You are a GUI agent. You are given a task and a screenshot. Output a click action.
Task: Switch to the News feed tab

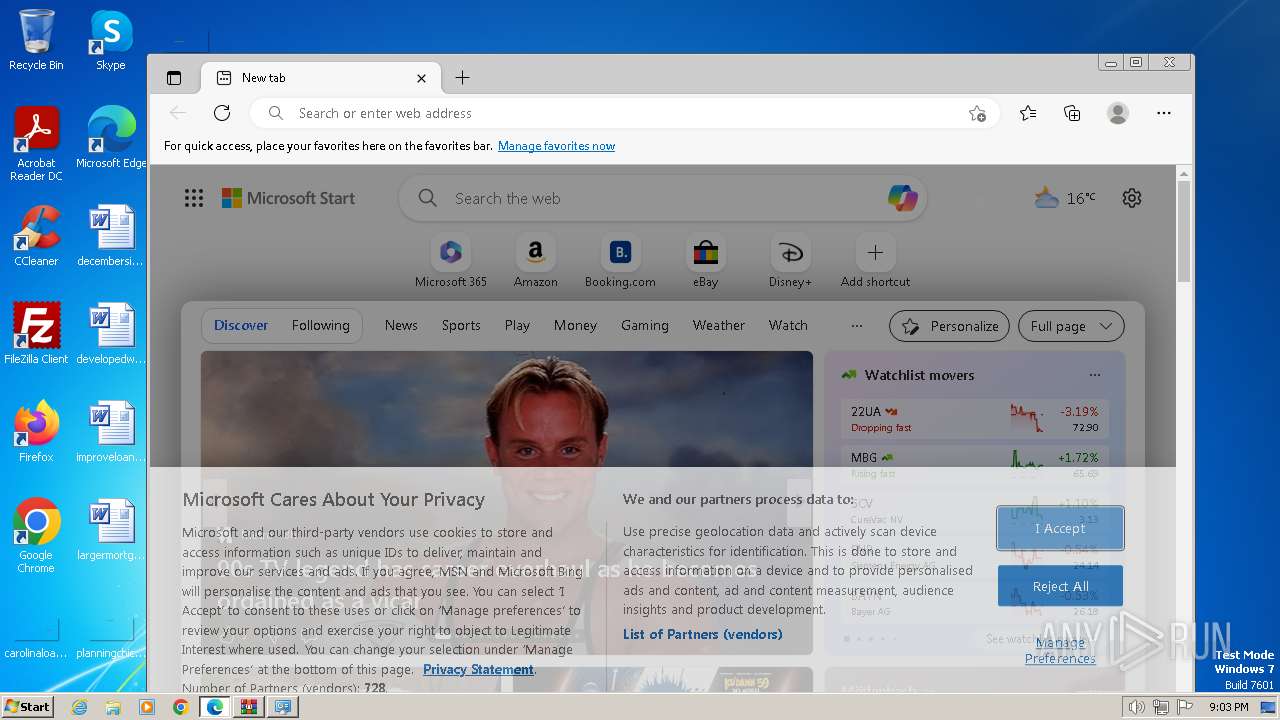click(x=401, y=325)
